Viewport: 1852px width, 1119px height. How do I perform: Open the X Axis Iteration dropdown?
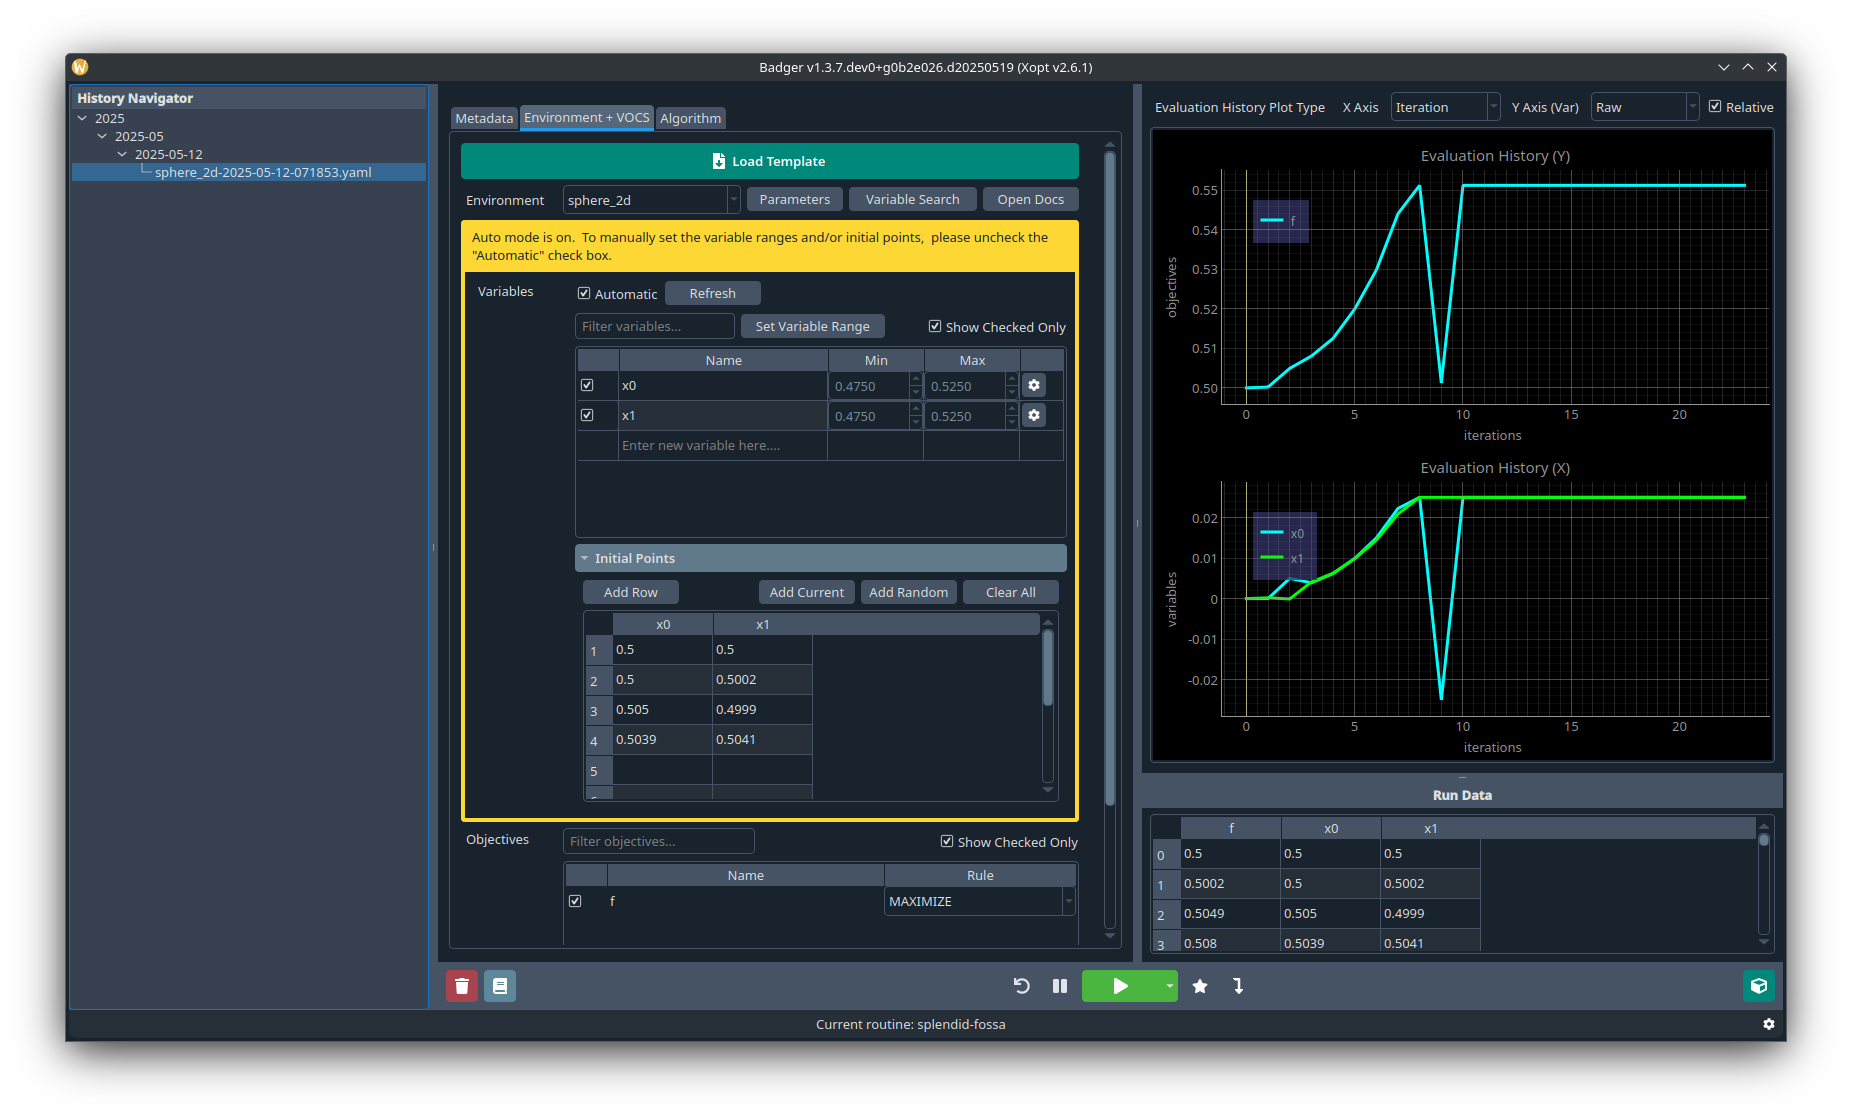(1445, 107)
